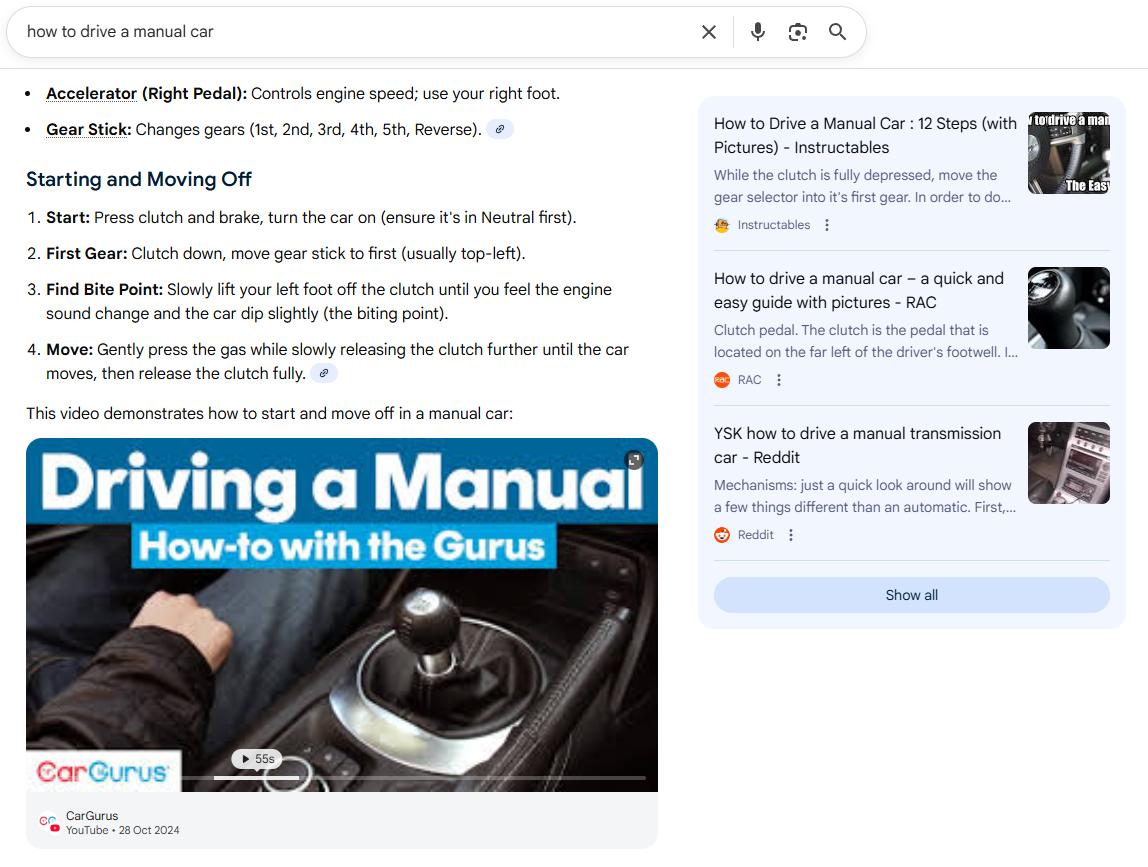Screen dimensions: 1148x867
Task: Open the Instructables 12 Steps article title
Action: (865, 135)
